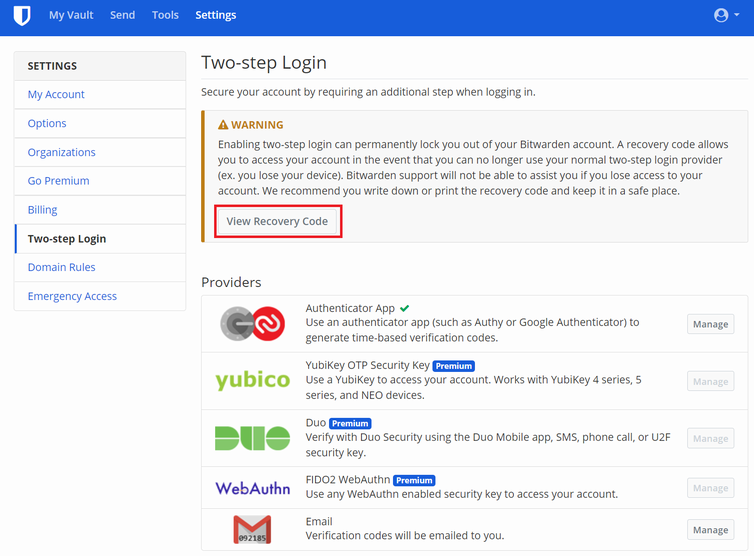754x556 pixels.
Task: Click the Gmail email provider icon
Action: [x=252, y=530]
